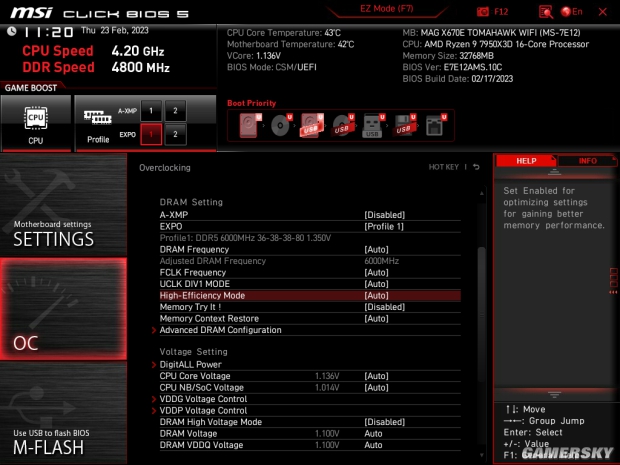Screen dimensions: 620x465
Task: Open the BIOS search magnifier icon
Action: tap(546, 12)
